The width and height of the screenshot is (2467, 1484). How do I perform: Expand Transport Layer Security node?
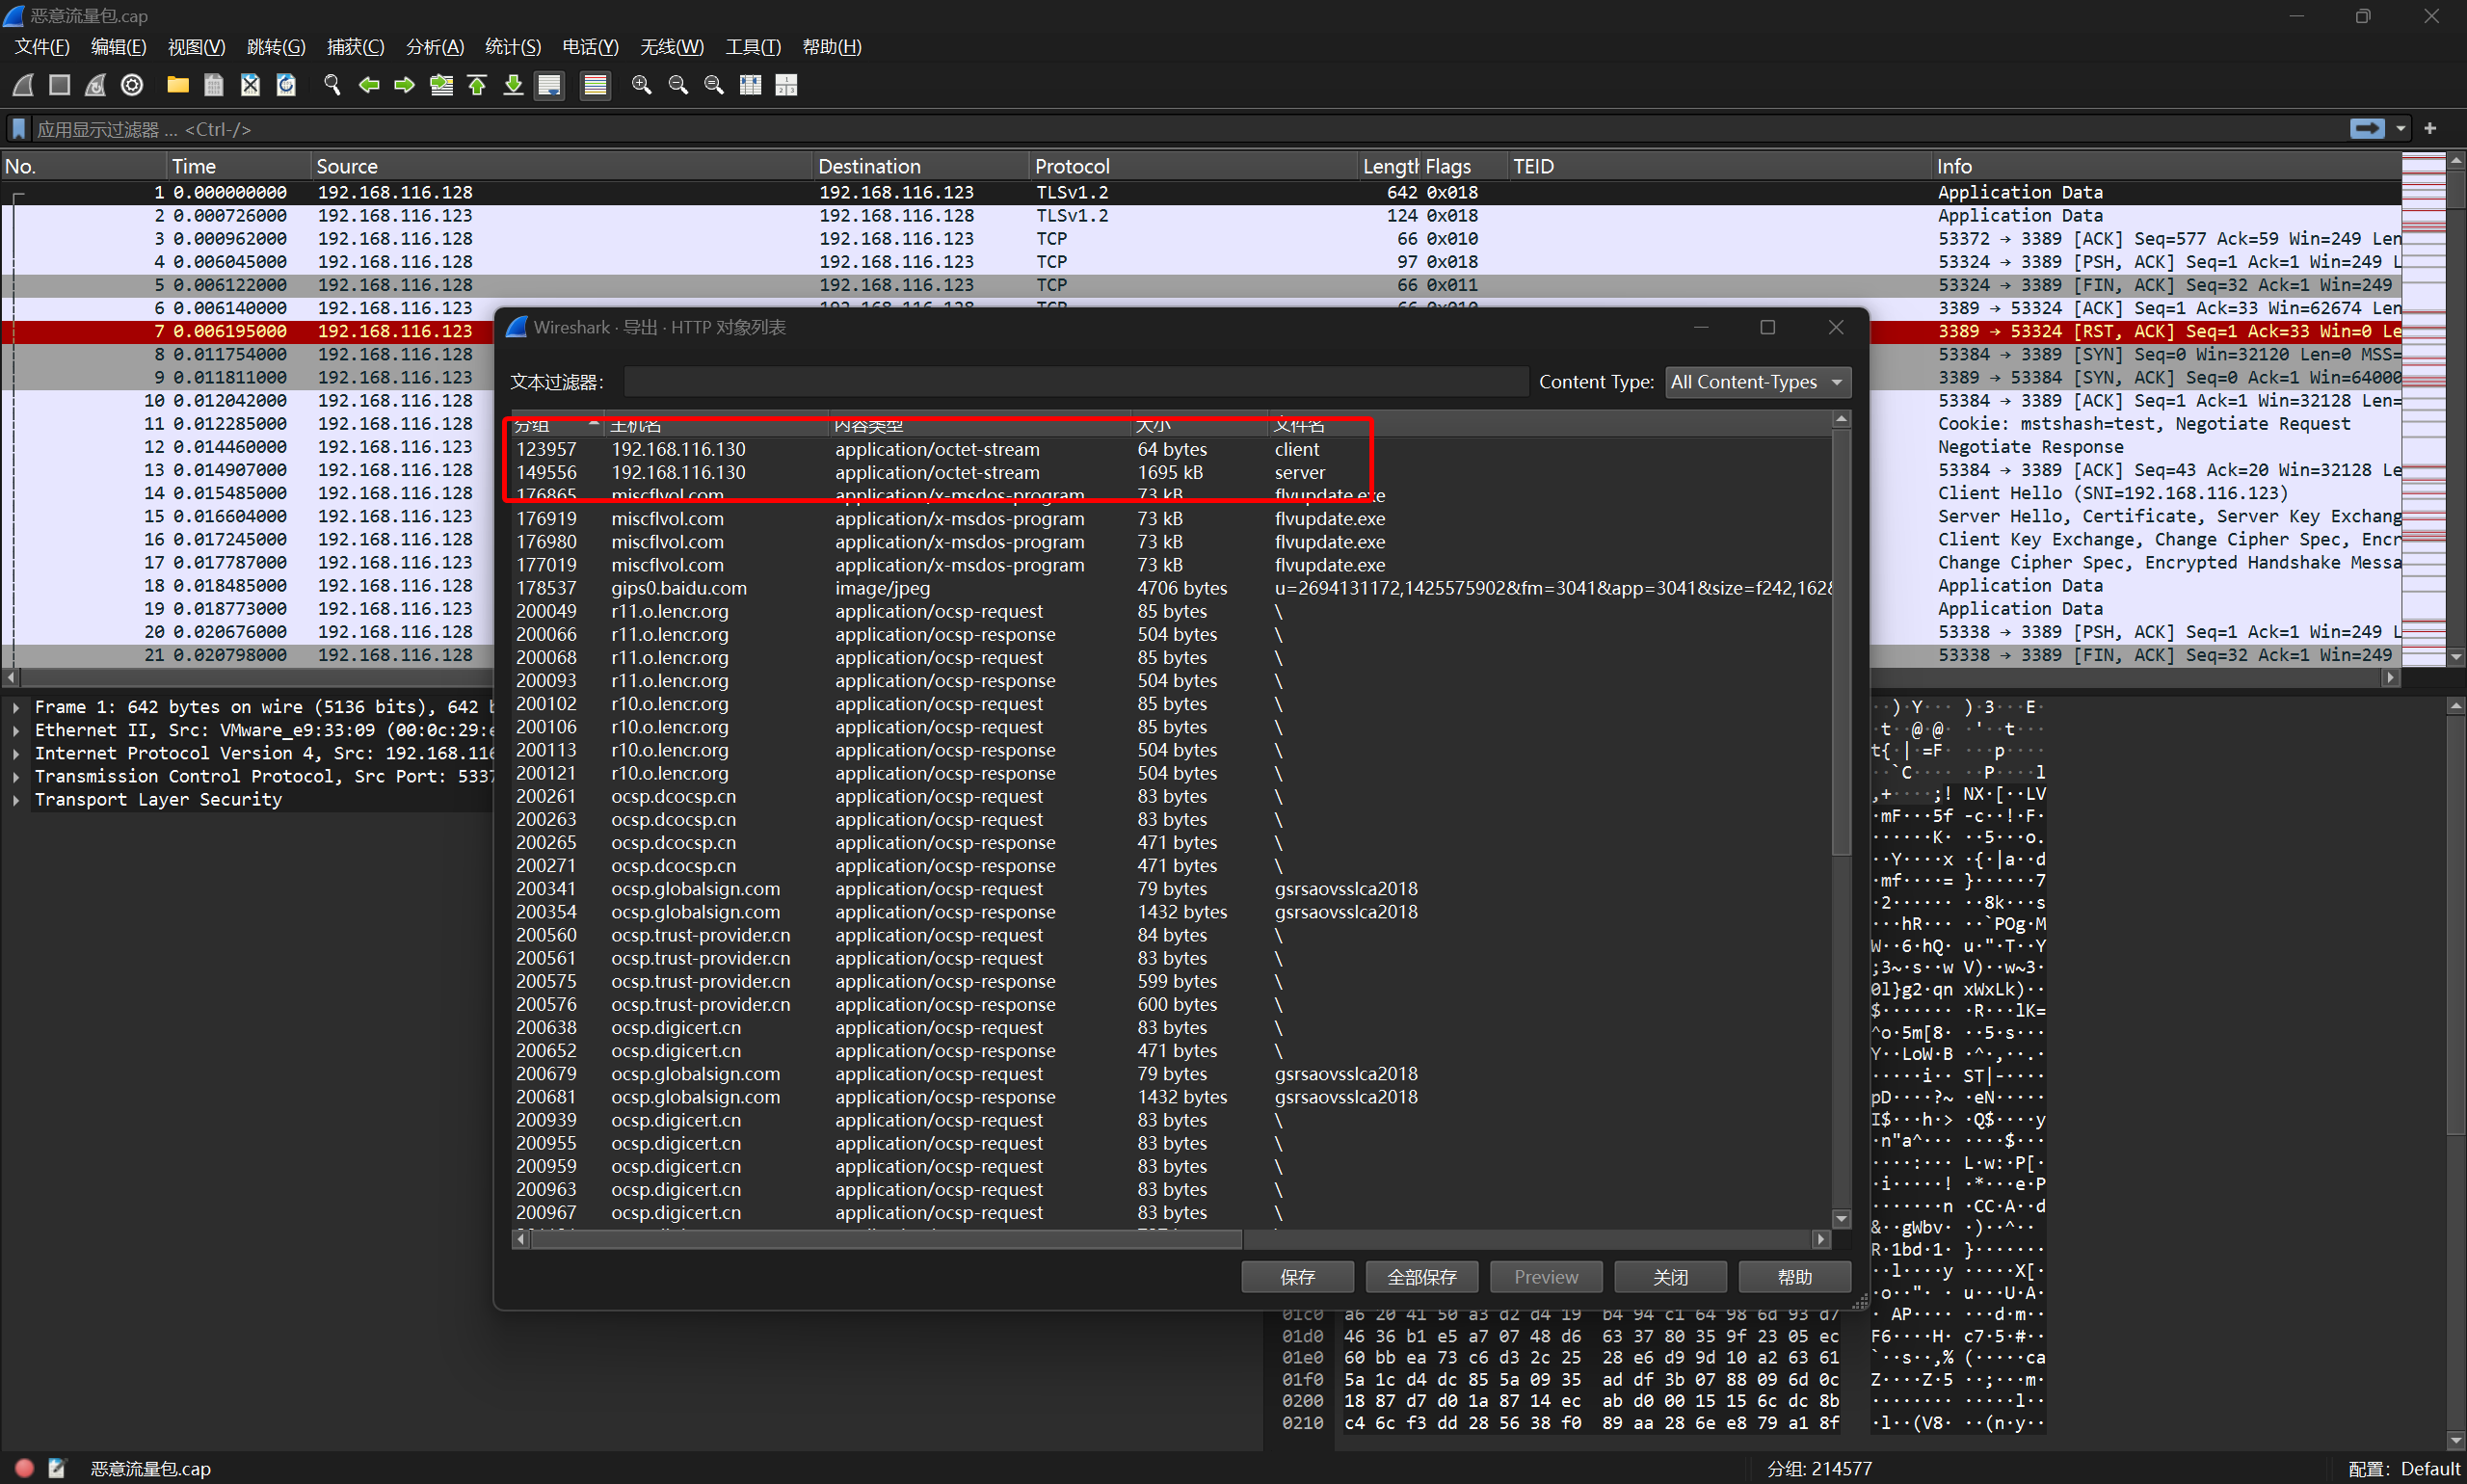point(16,799)
